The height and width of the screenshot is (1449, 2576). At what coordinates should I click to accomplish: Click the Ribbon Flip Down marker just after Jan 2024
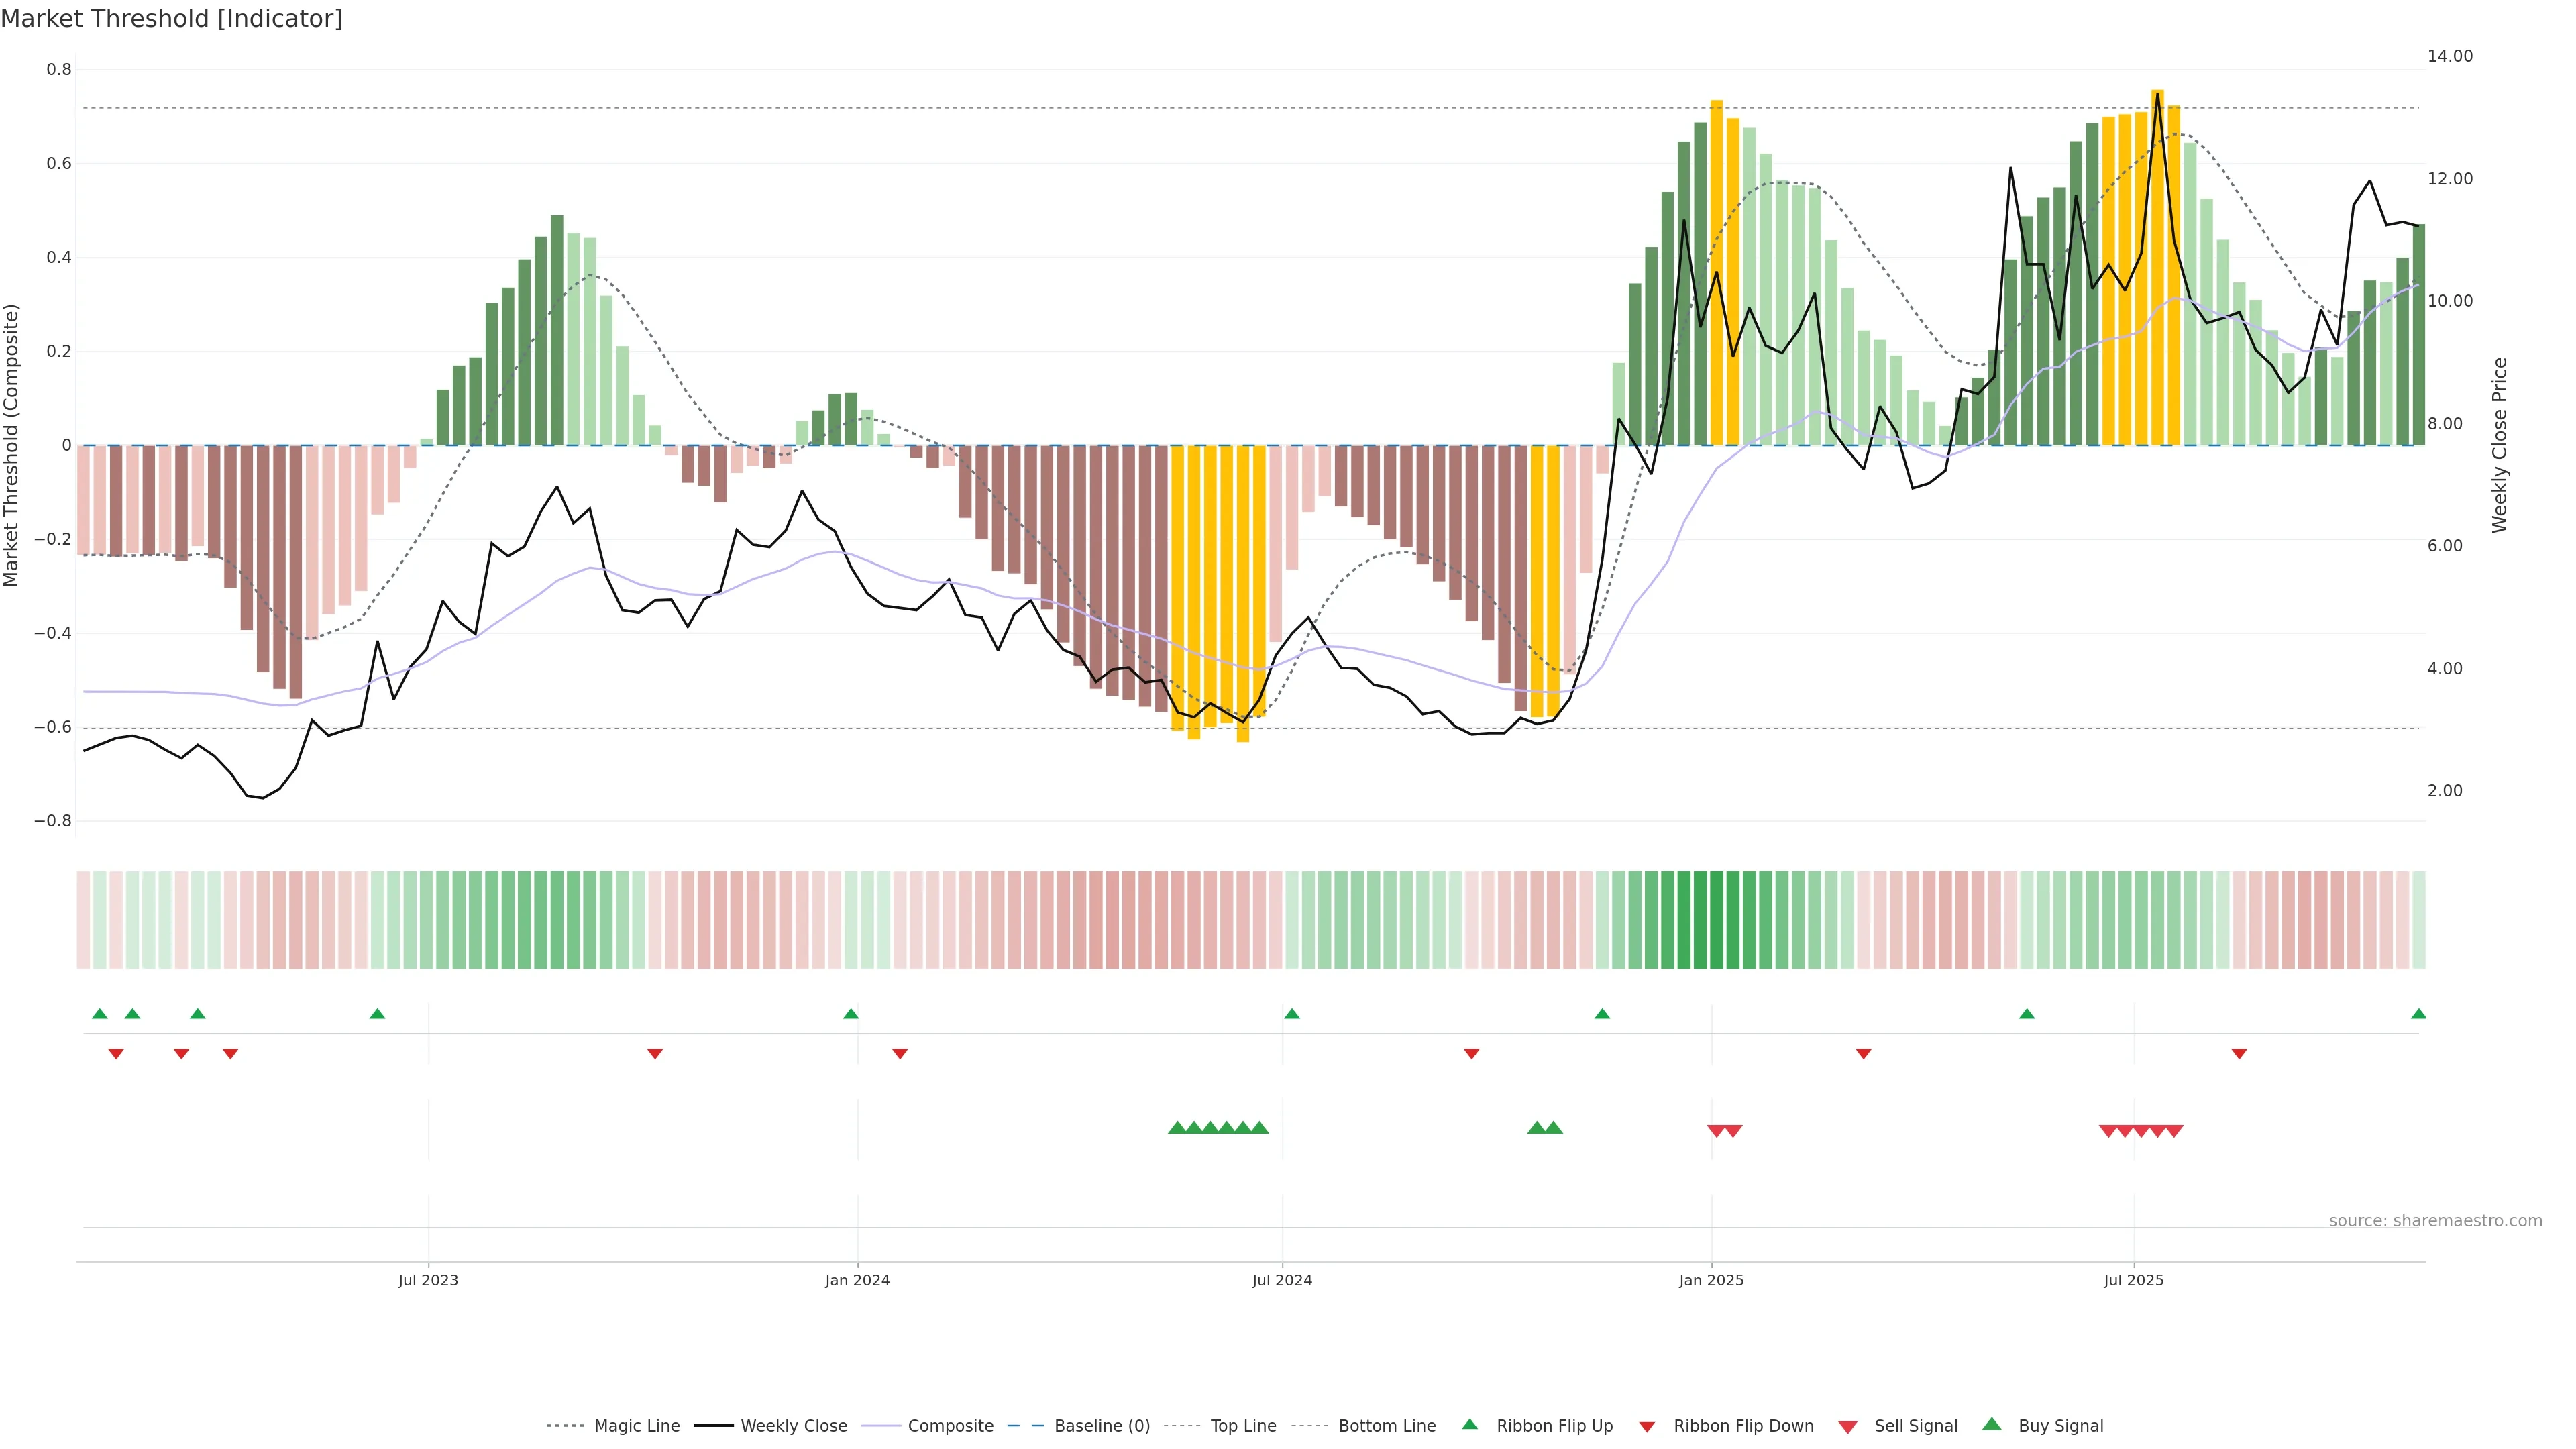point(900,1053)
